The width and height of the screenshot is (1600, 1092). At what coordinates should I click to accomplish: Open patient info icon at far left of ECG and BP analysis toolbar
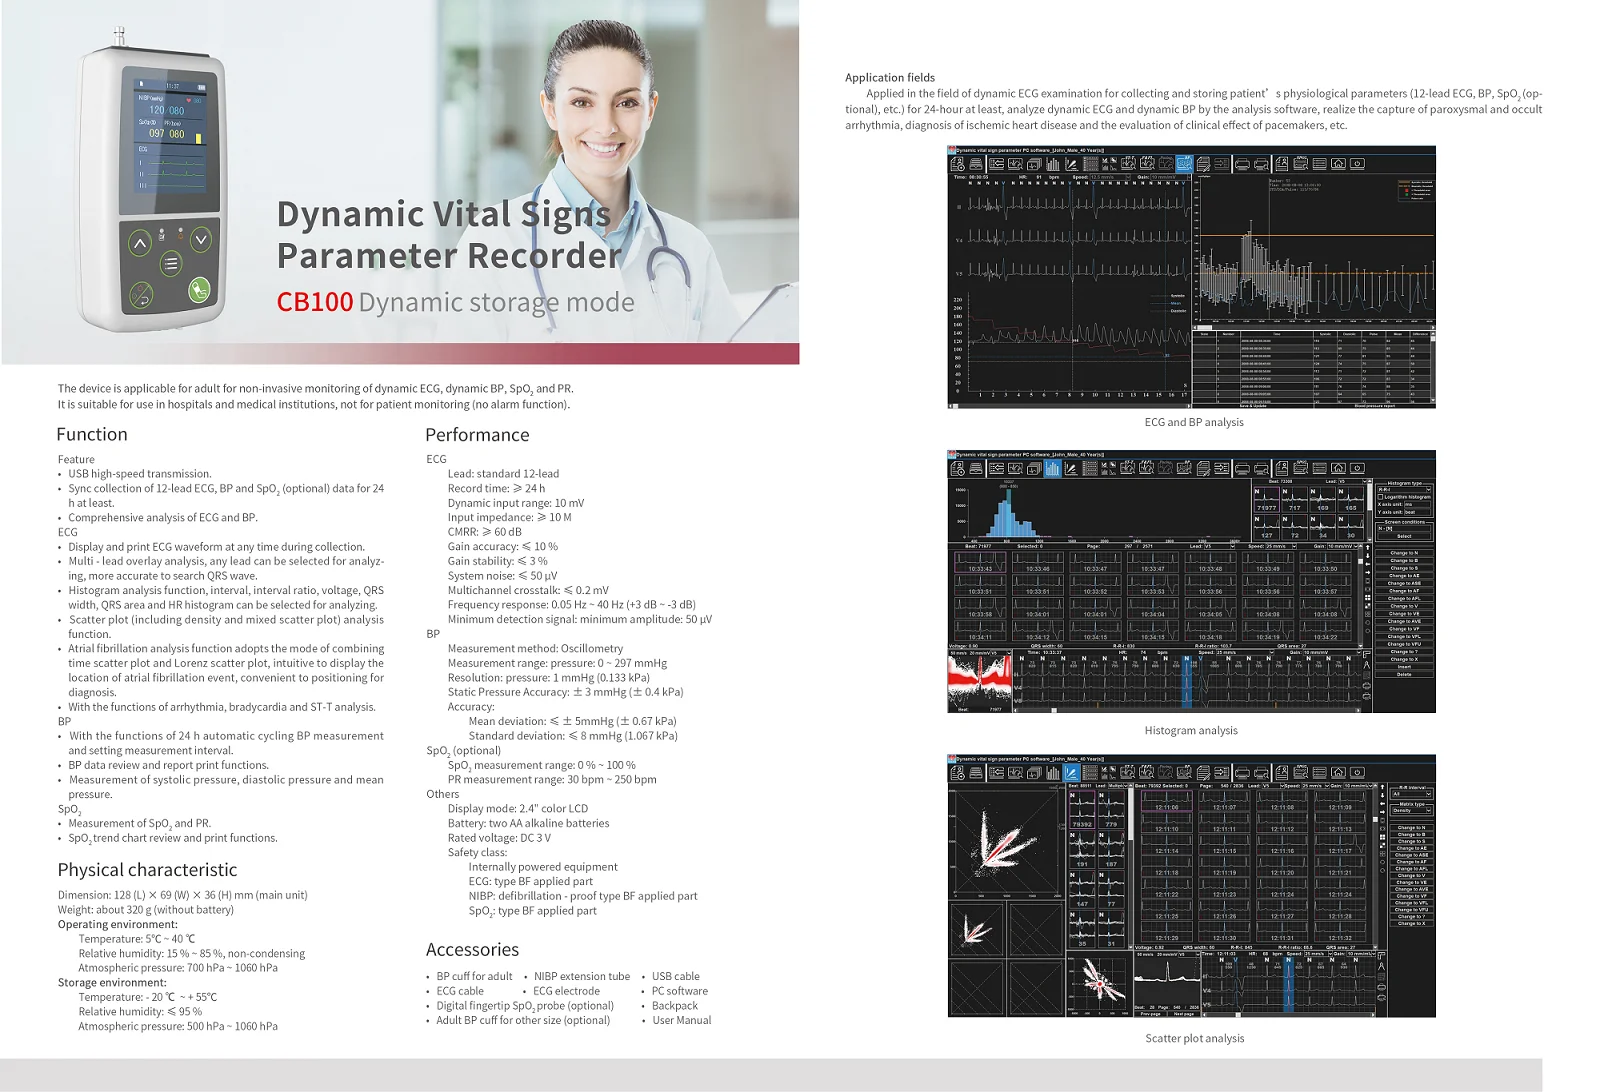(958, 163)
